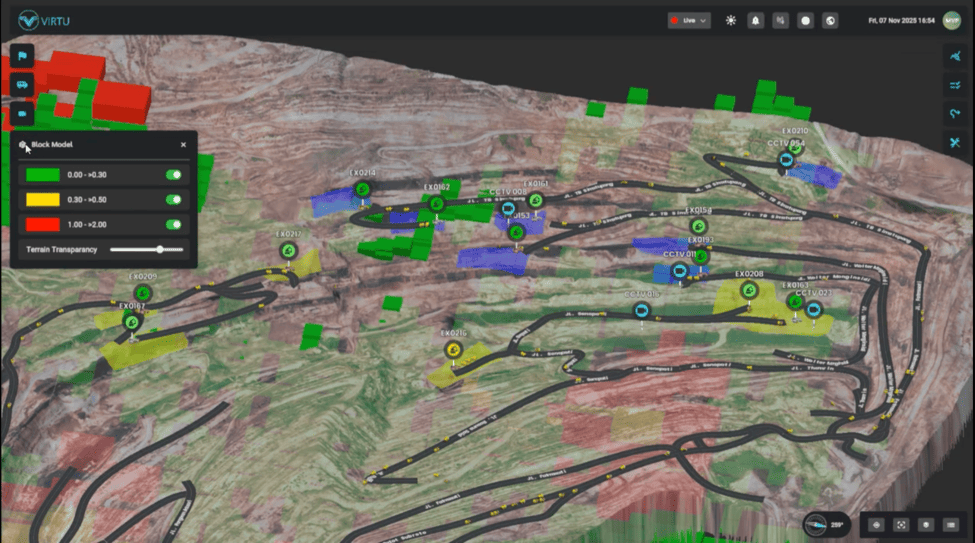Open the user profile avatar menu
975x543 pixels.
click(x=951, y=20)
